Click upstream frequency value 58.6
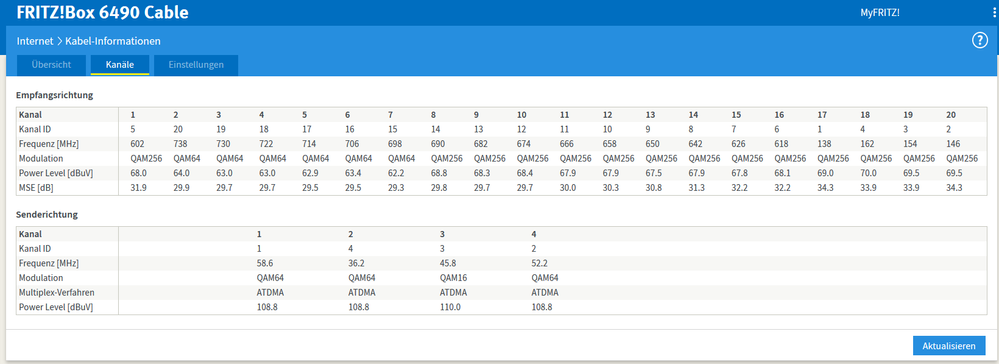This screenshot has height=364, width=999. click(x=264, y=263)
